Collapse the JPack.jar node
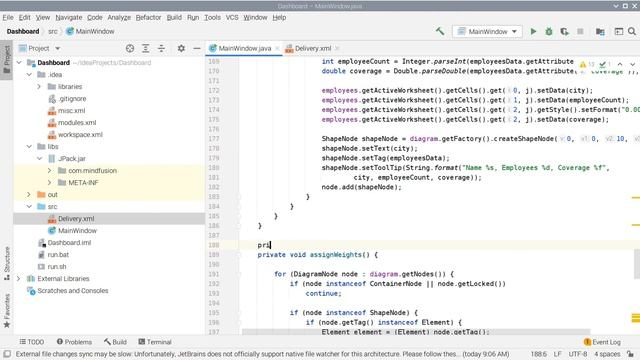This screenshot has width=640, height=360. click(x=39, y=158)
